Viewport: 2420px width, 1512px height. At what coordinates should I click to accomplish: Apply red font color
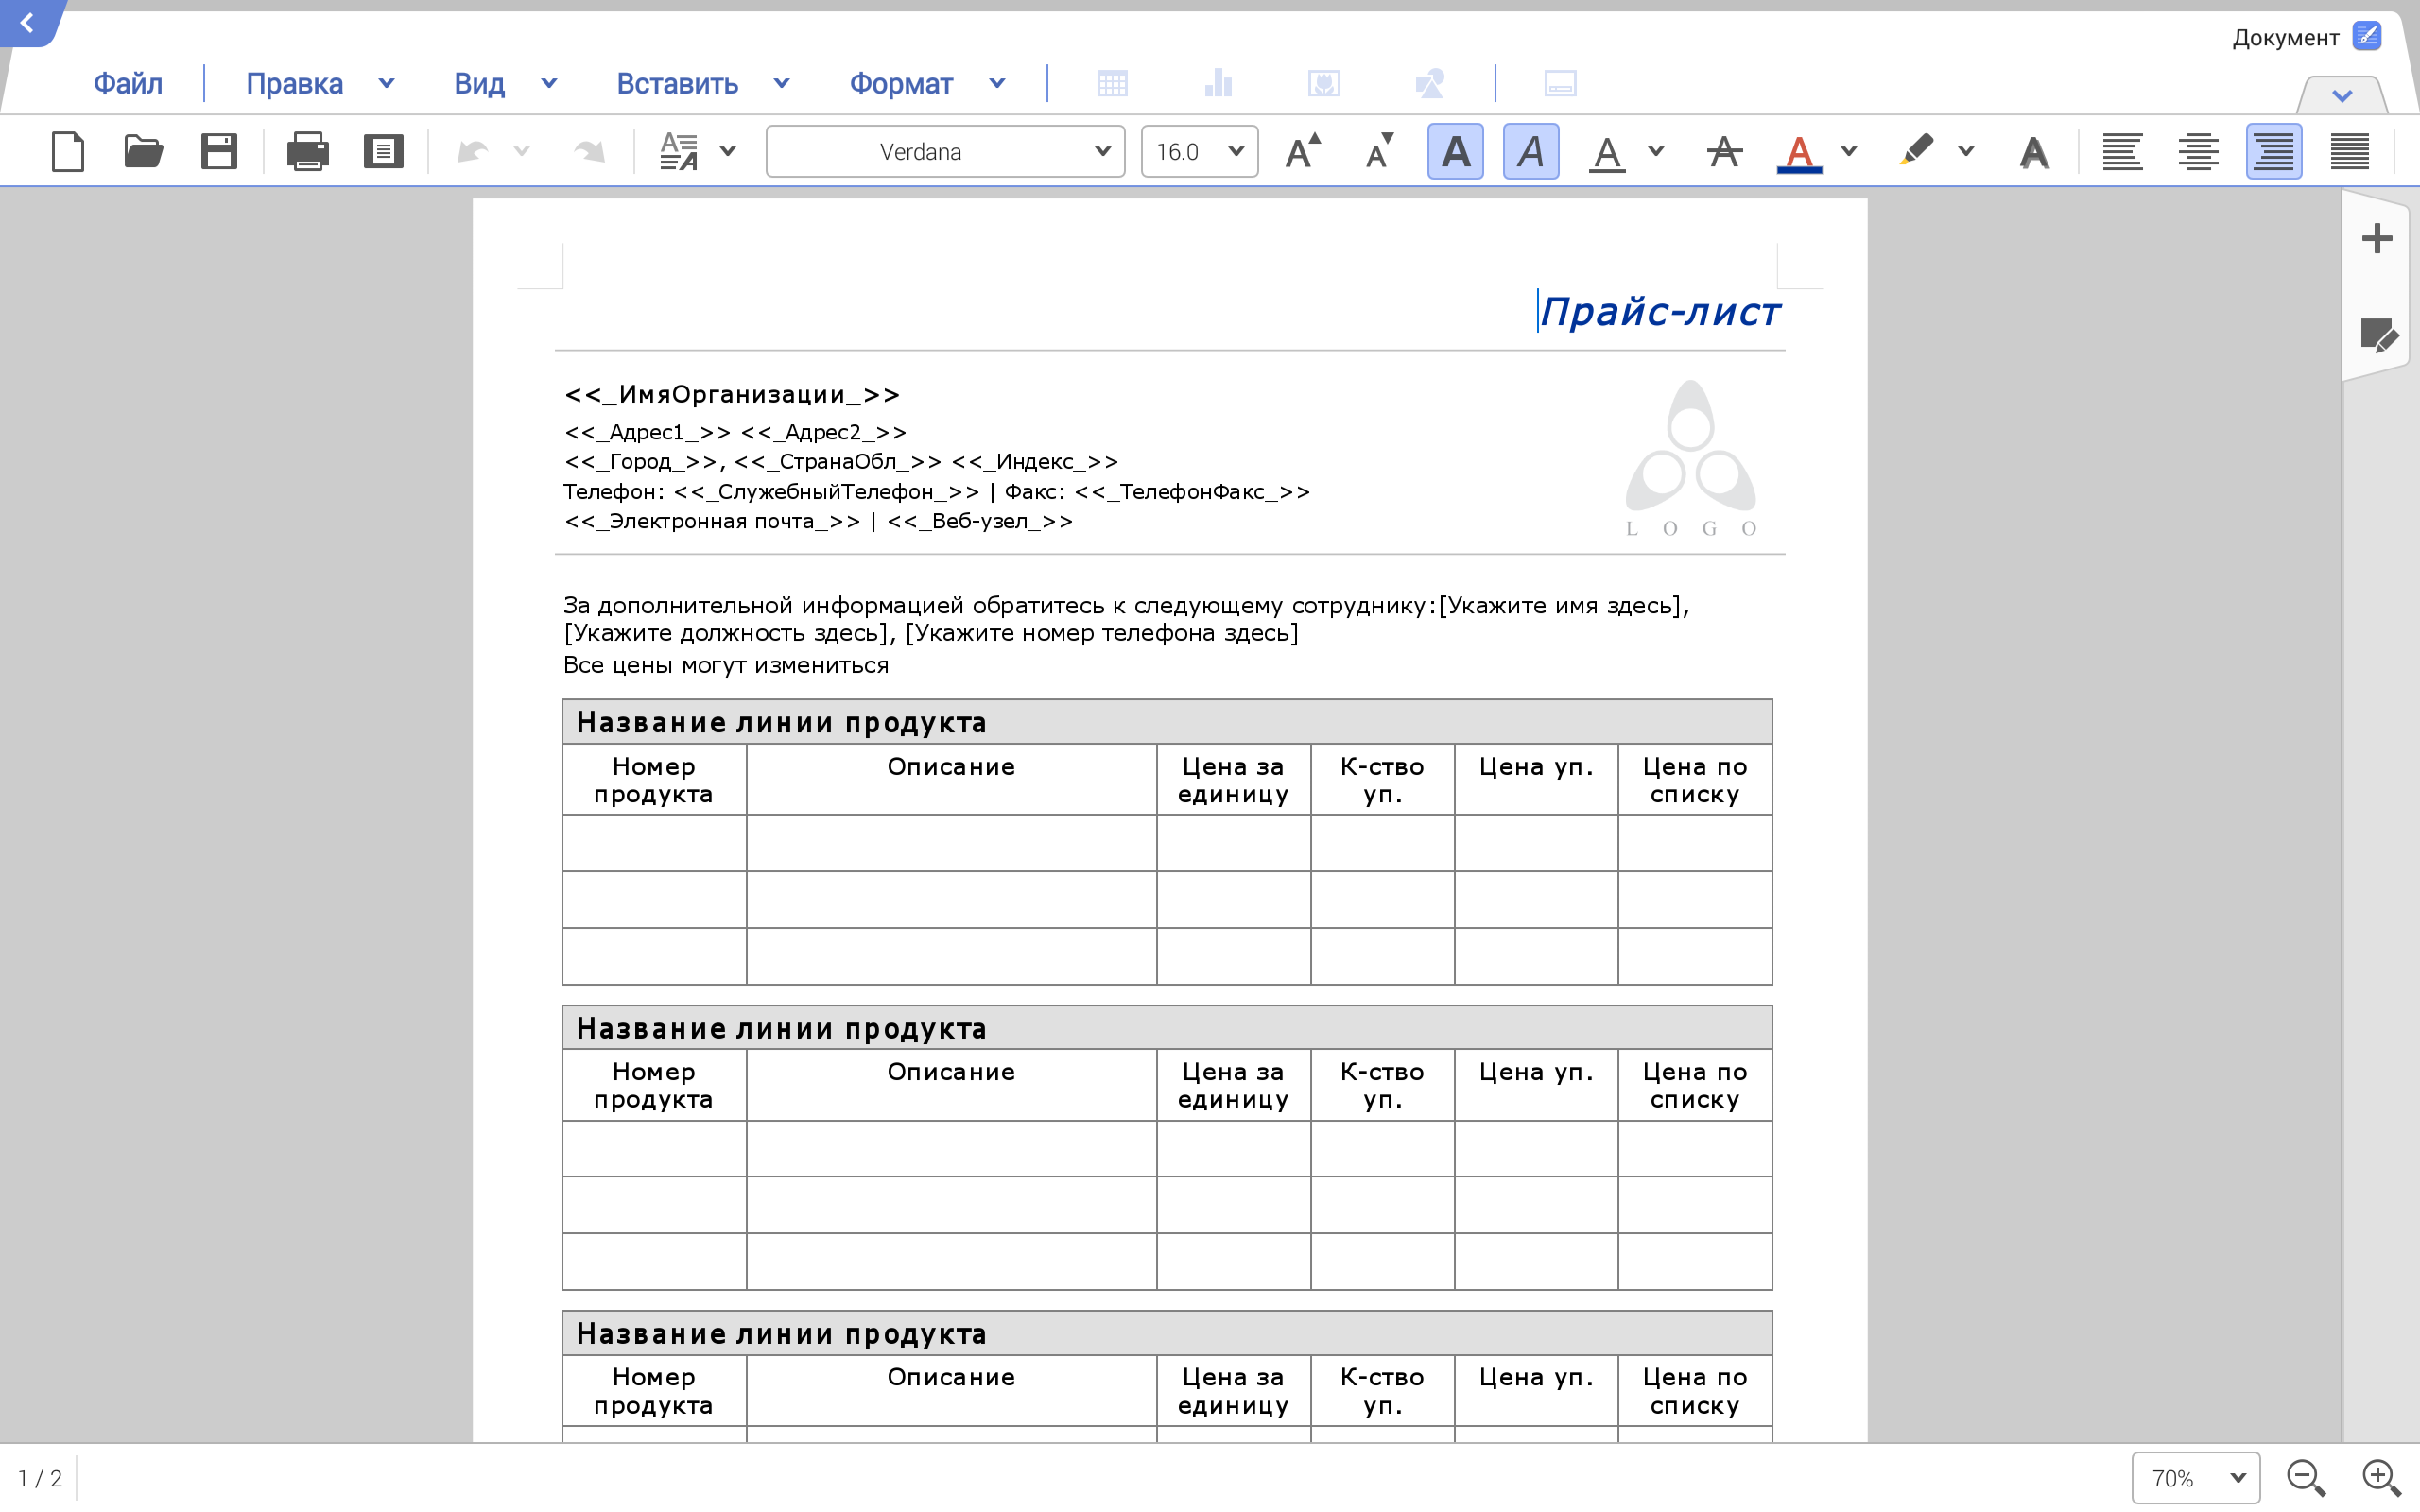pos(1799,153)
